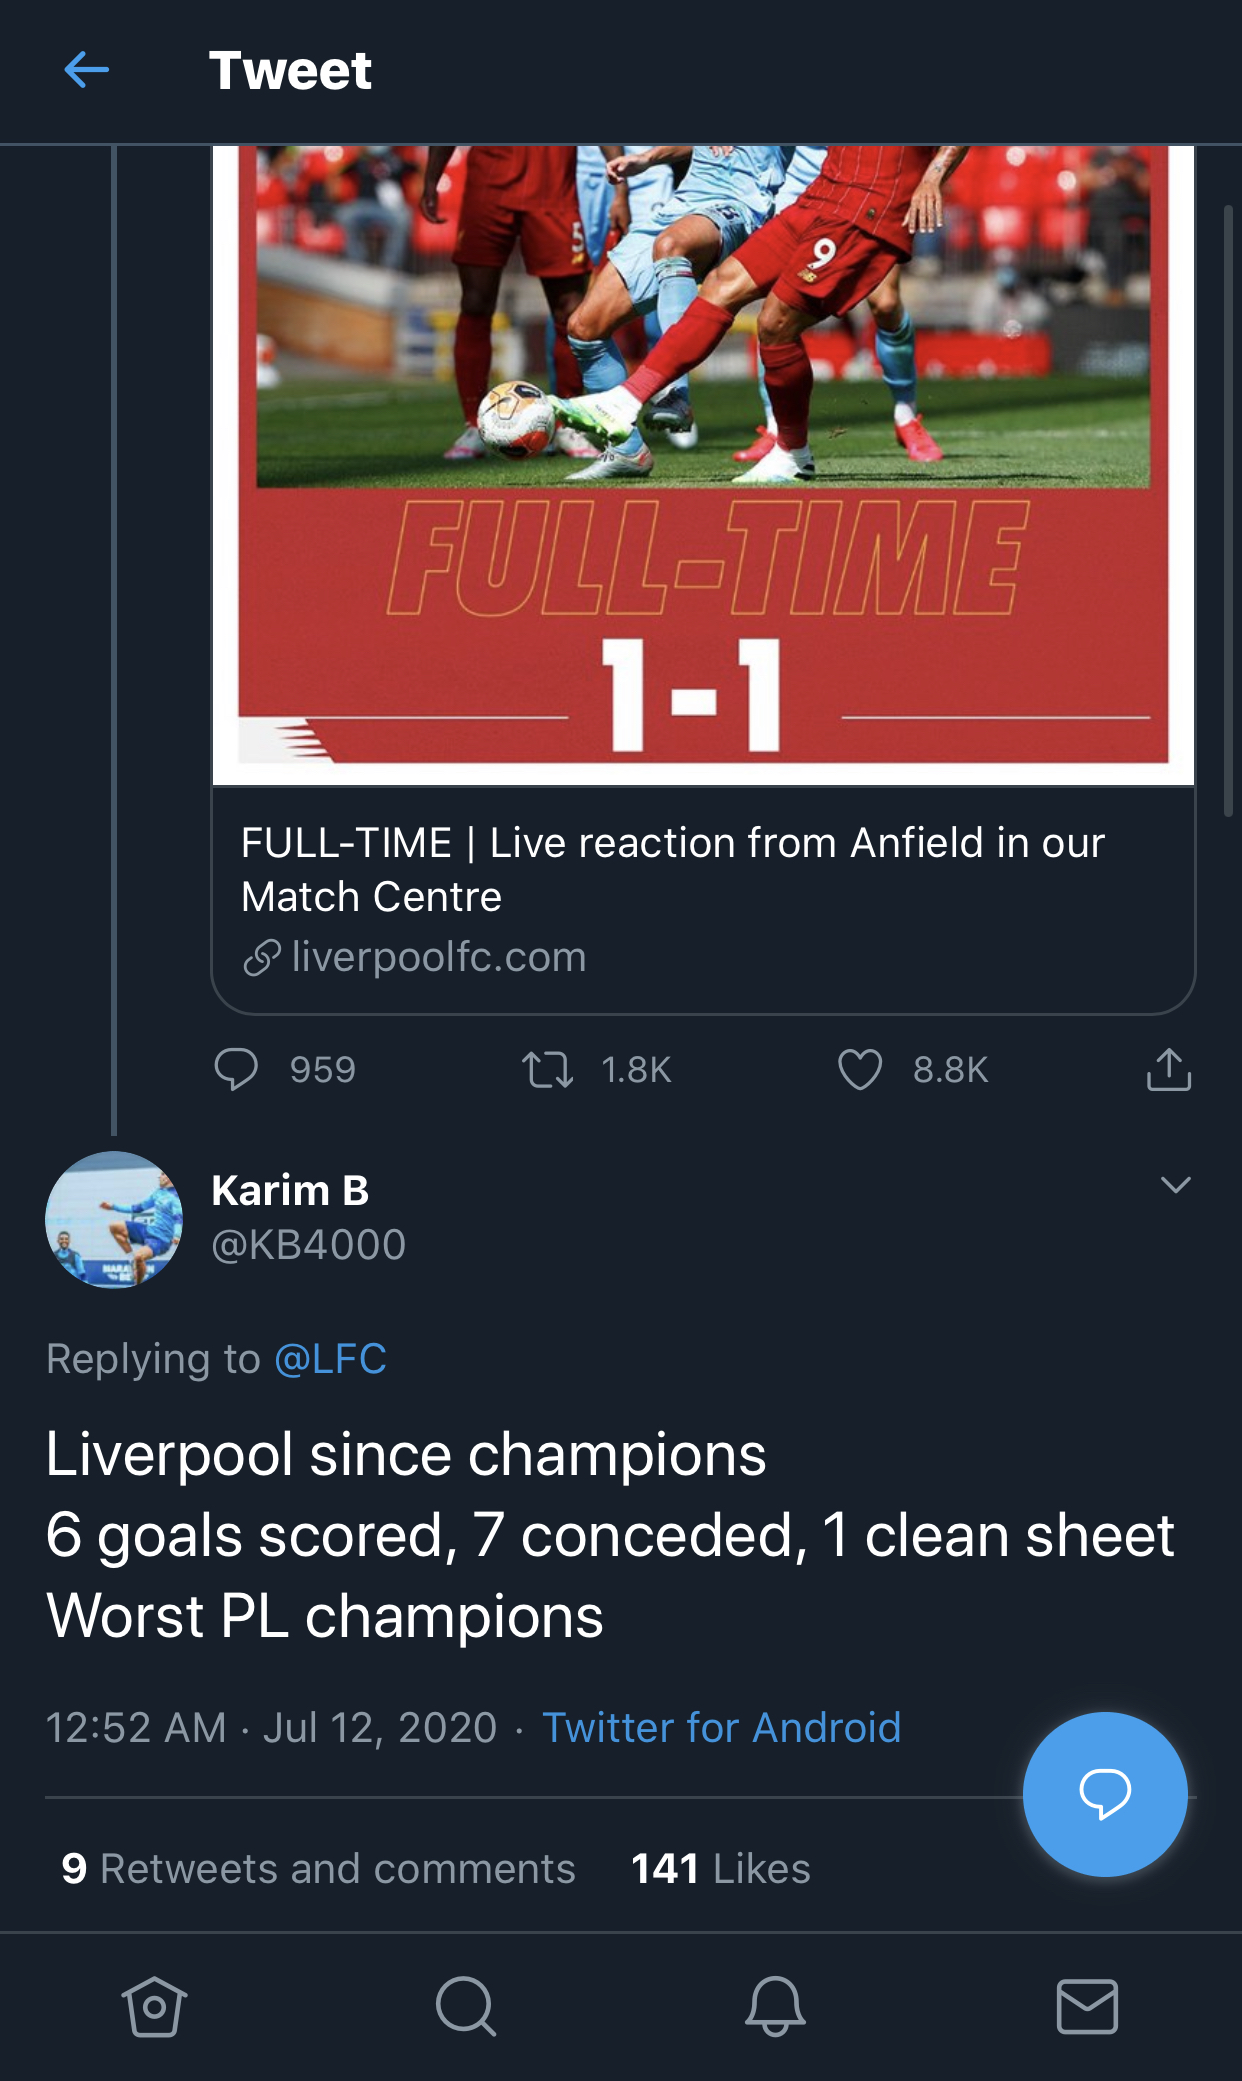
Task: View the 9 Retweets and comments
Action: point(318,1869)
